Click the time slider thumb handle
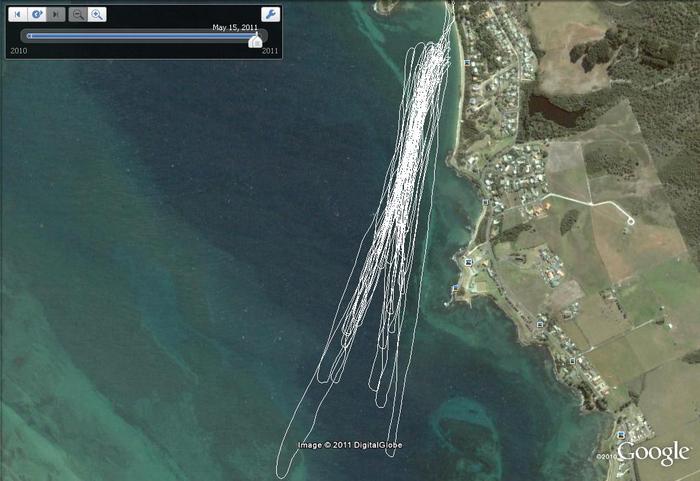Image resolution: width=700 pixels, height=481 pixels. (256, 40)
